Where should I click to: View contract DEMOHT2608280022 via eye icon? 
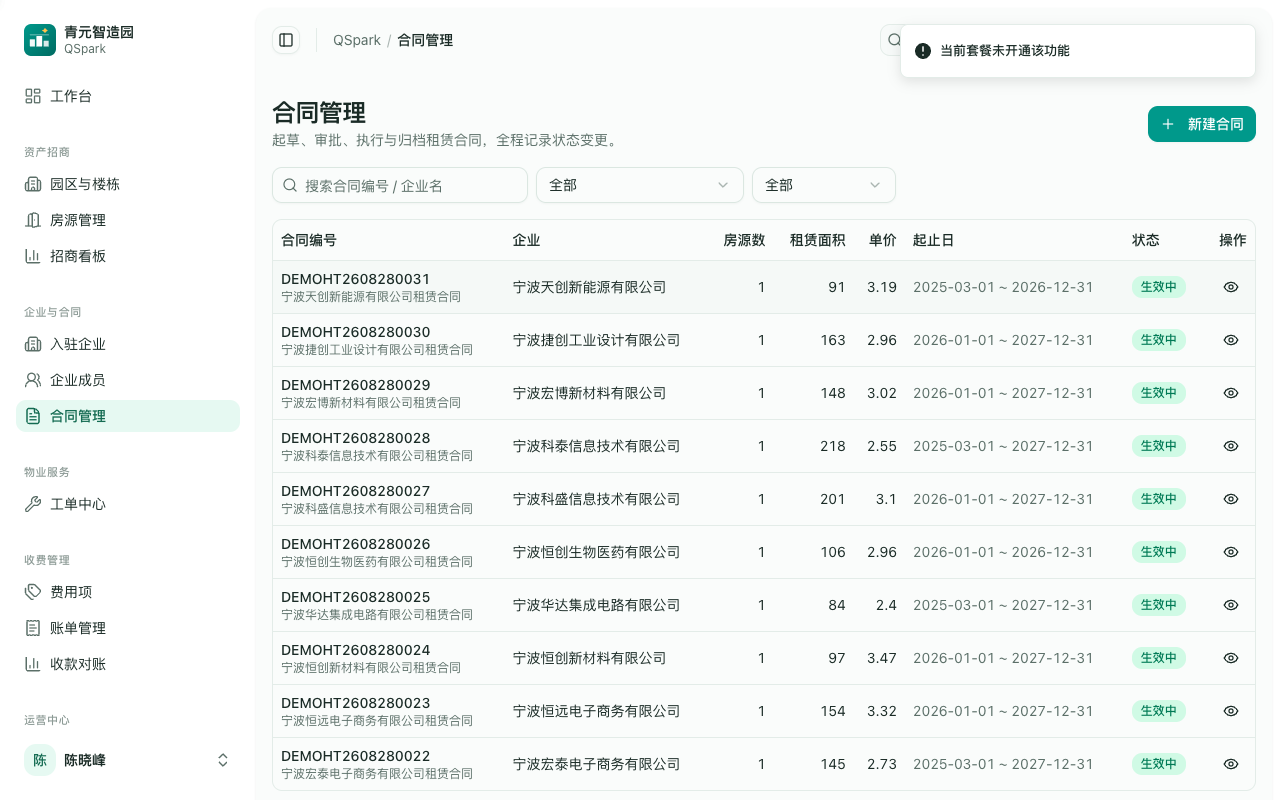click(x=1231, y=764)
